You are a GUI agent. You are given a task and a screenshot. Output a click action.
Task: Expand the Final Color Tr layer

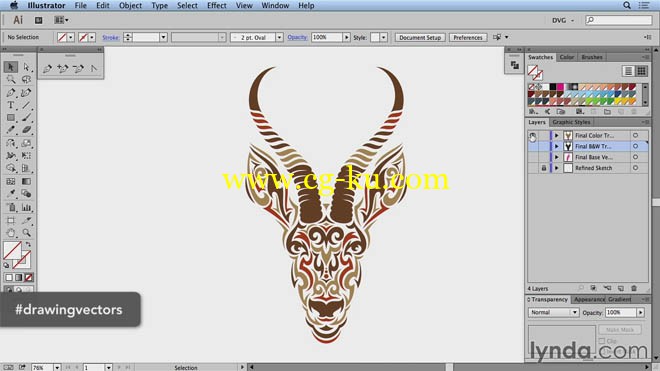click(x=557, y=136)
